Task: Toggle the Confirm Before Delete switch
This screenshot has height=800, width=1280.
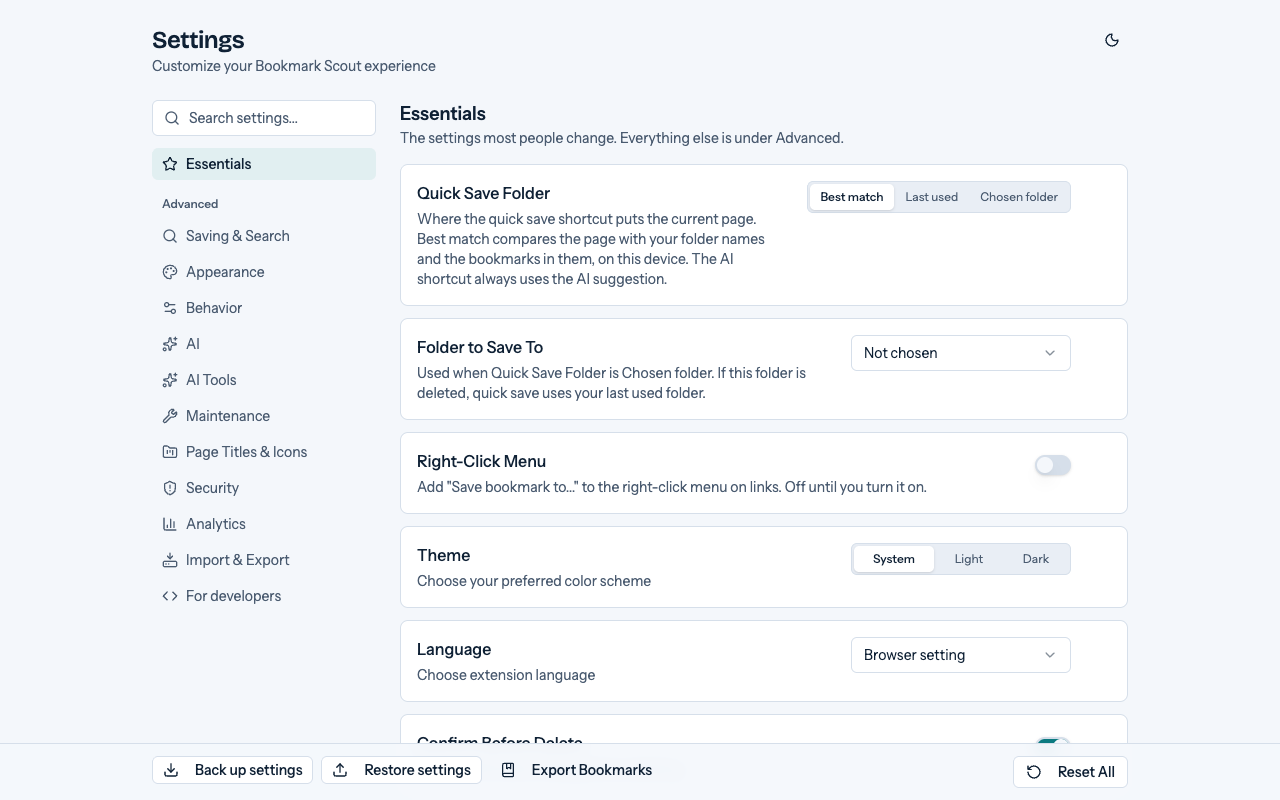Action: coord(1053,741)
